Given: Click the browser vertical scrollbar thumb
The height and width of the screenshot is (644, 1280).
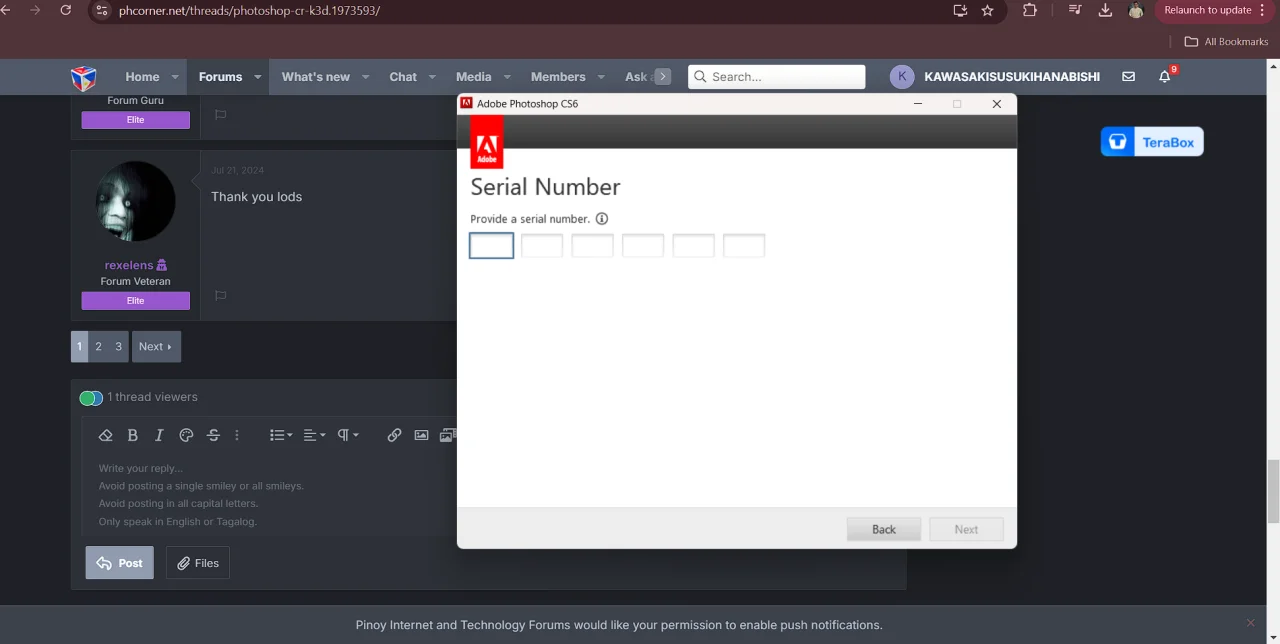Looking at the screenshot, I should tap(1273, 491).
